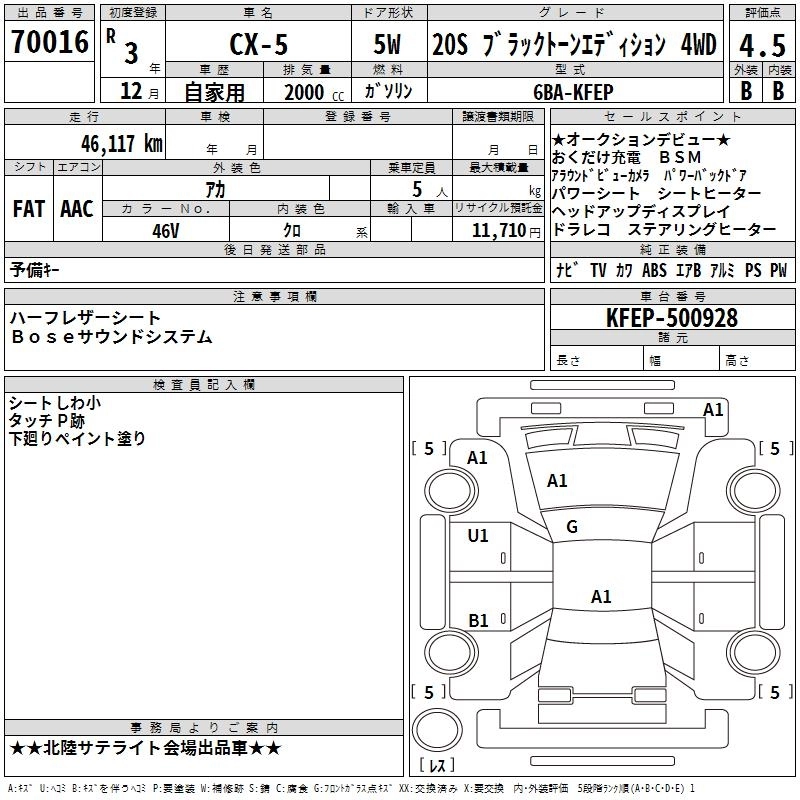Viewport: 800px width, 800px height.
Task: Select the overall score 4.5
Action: 762,46
